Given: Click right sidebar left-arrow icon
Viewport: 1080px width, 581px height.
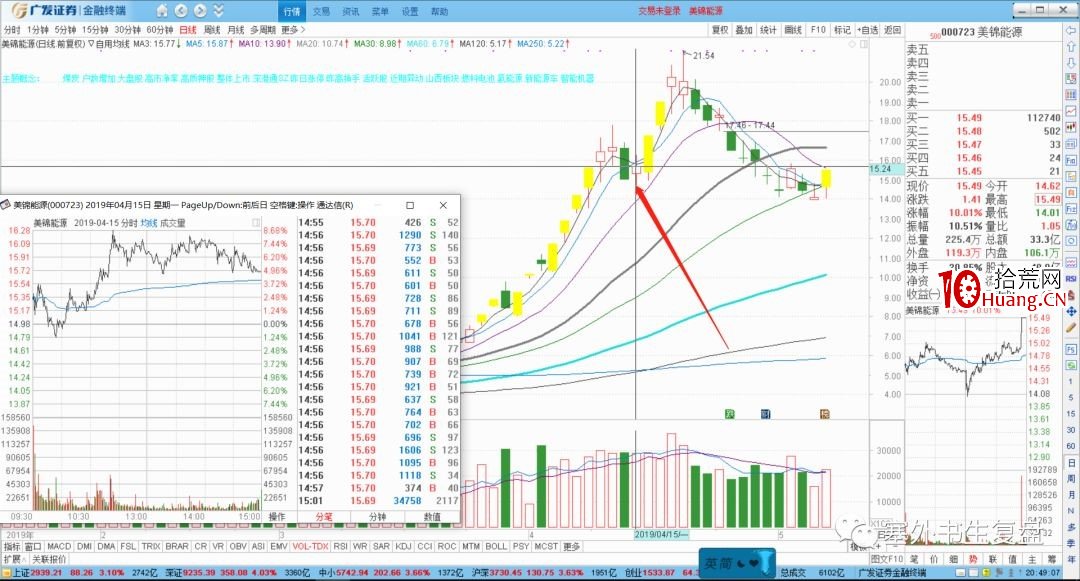Looking at the screenshot, I should click(x=1071, y=31).
